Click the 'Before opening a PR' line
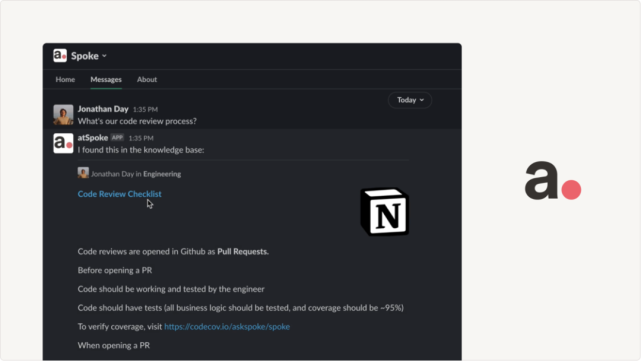Screen dimensions: 641x361 [x=115, y=270]
